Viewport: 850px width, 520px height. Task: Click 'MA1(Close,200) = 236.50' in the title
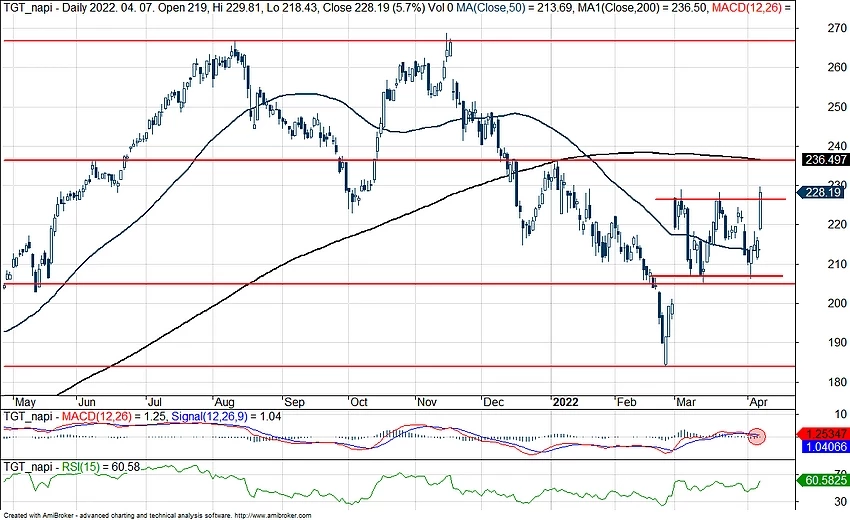pyautogui.click(x=641, y=8)
